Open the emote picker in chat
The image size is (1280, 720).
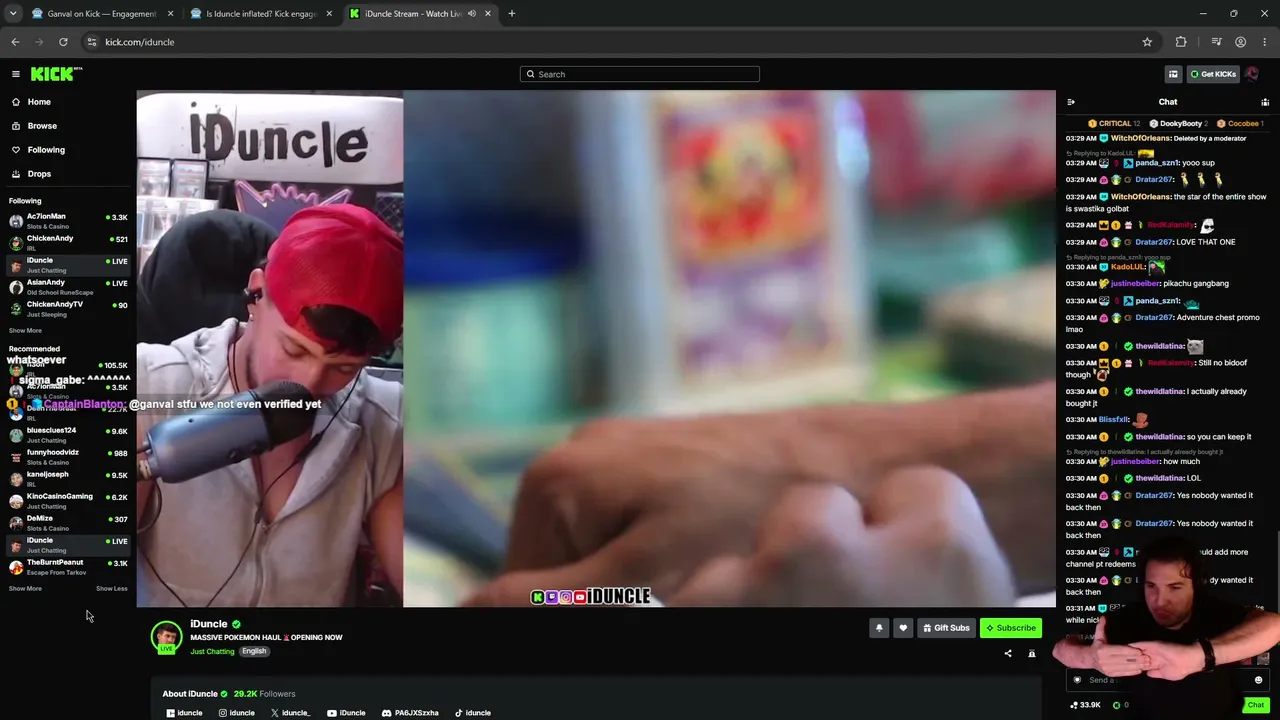click(x=1258, y=680)
